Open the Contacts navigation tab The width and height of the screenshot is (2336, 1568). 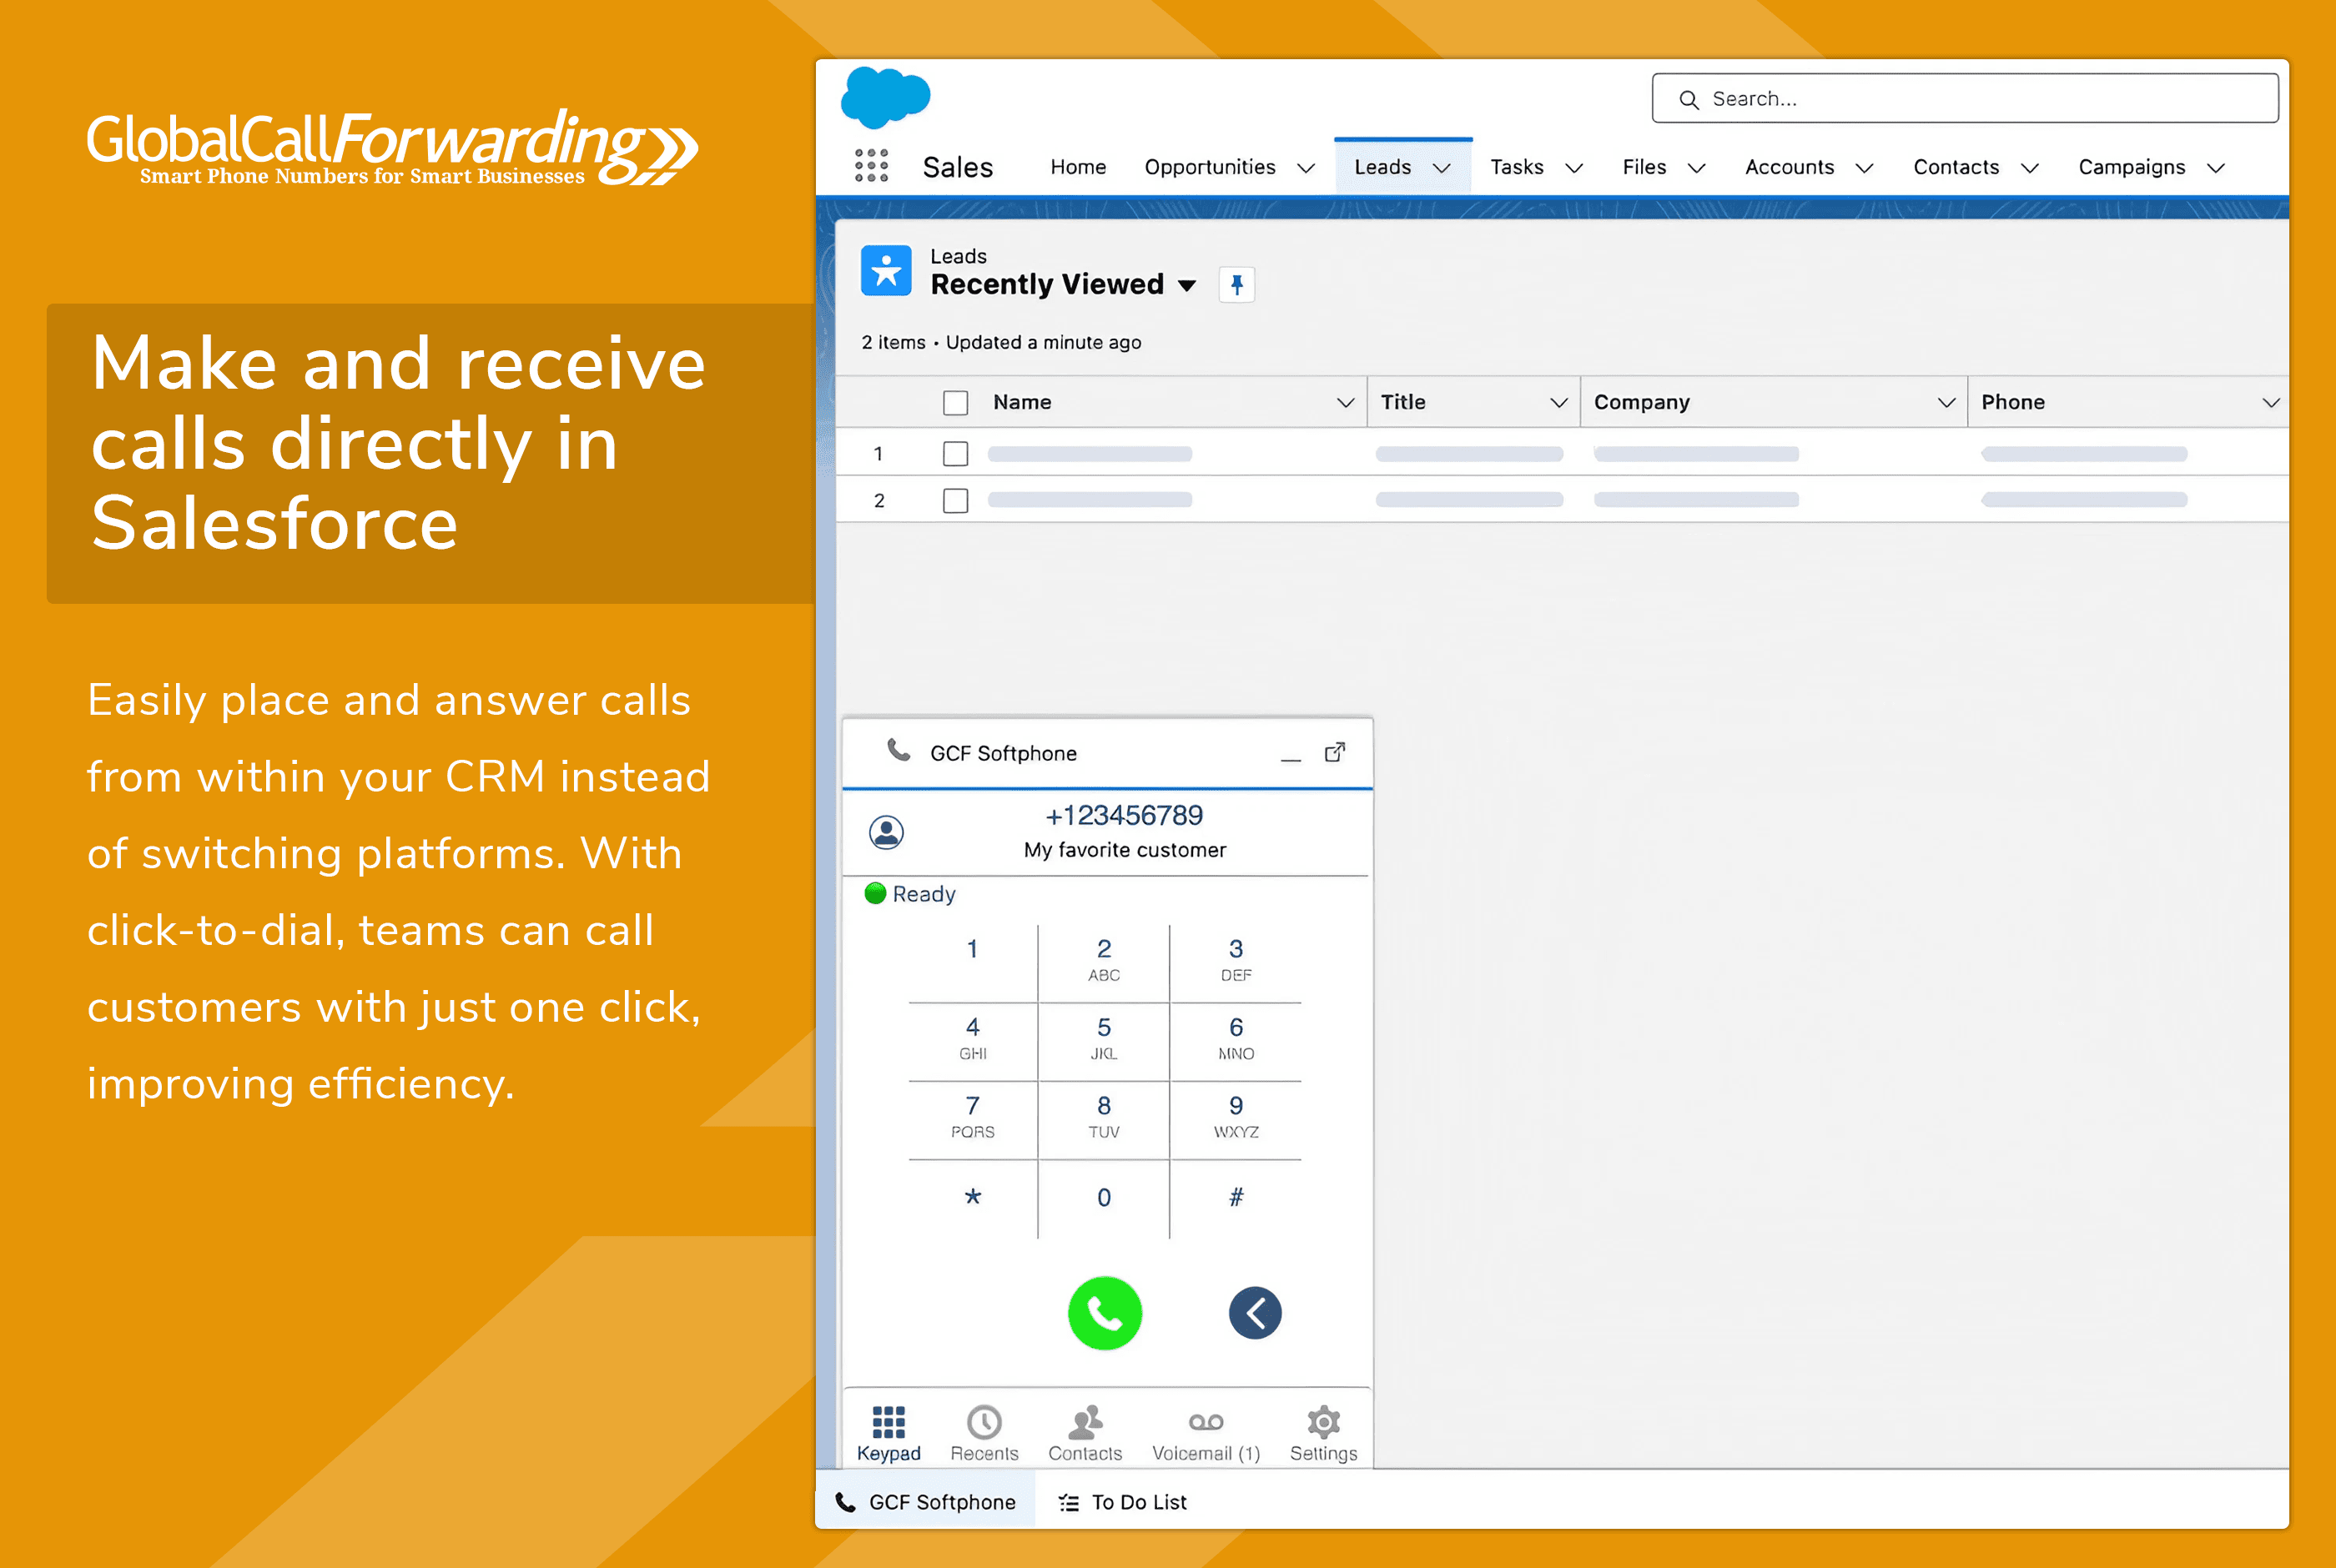tap(1956, 167)
